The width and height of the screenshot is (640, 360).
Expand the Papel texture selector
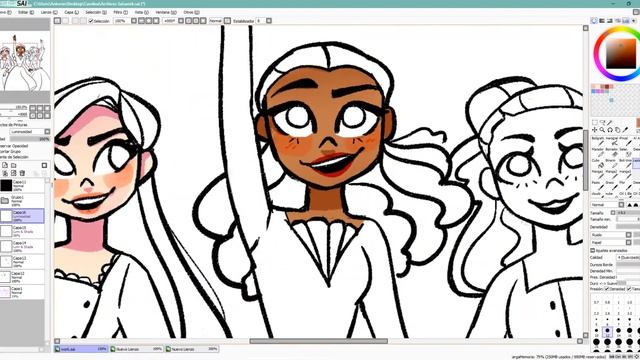(629, 242)
